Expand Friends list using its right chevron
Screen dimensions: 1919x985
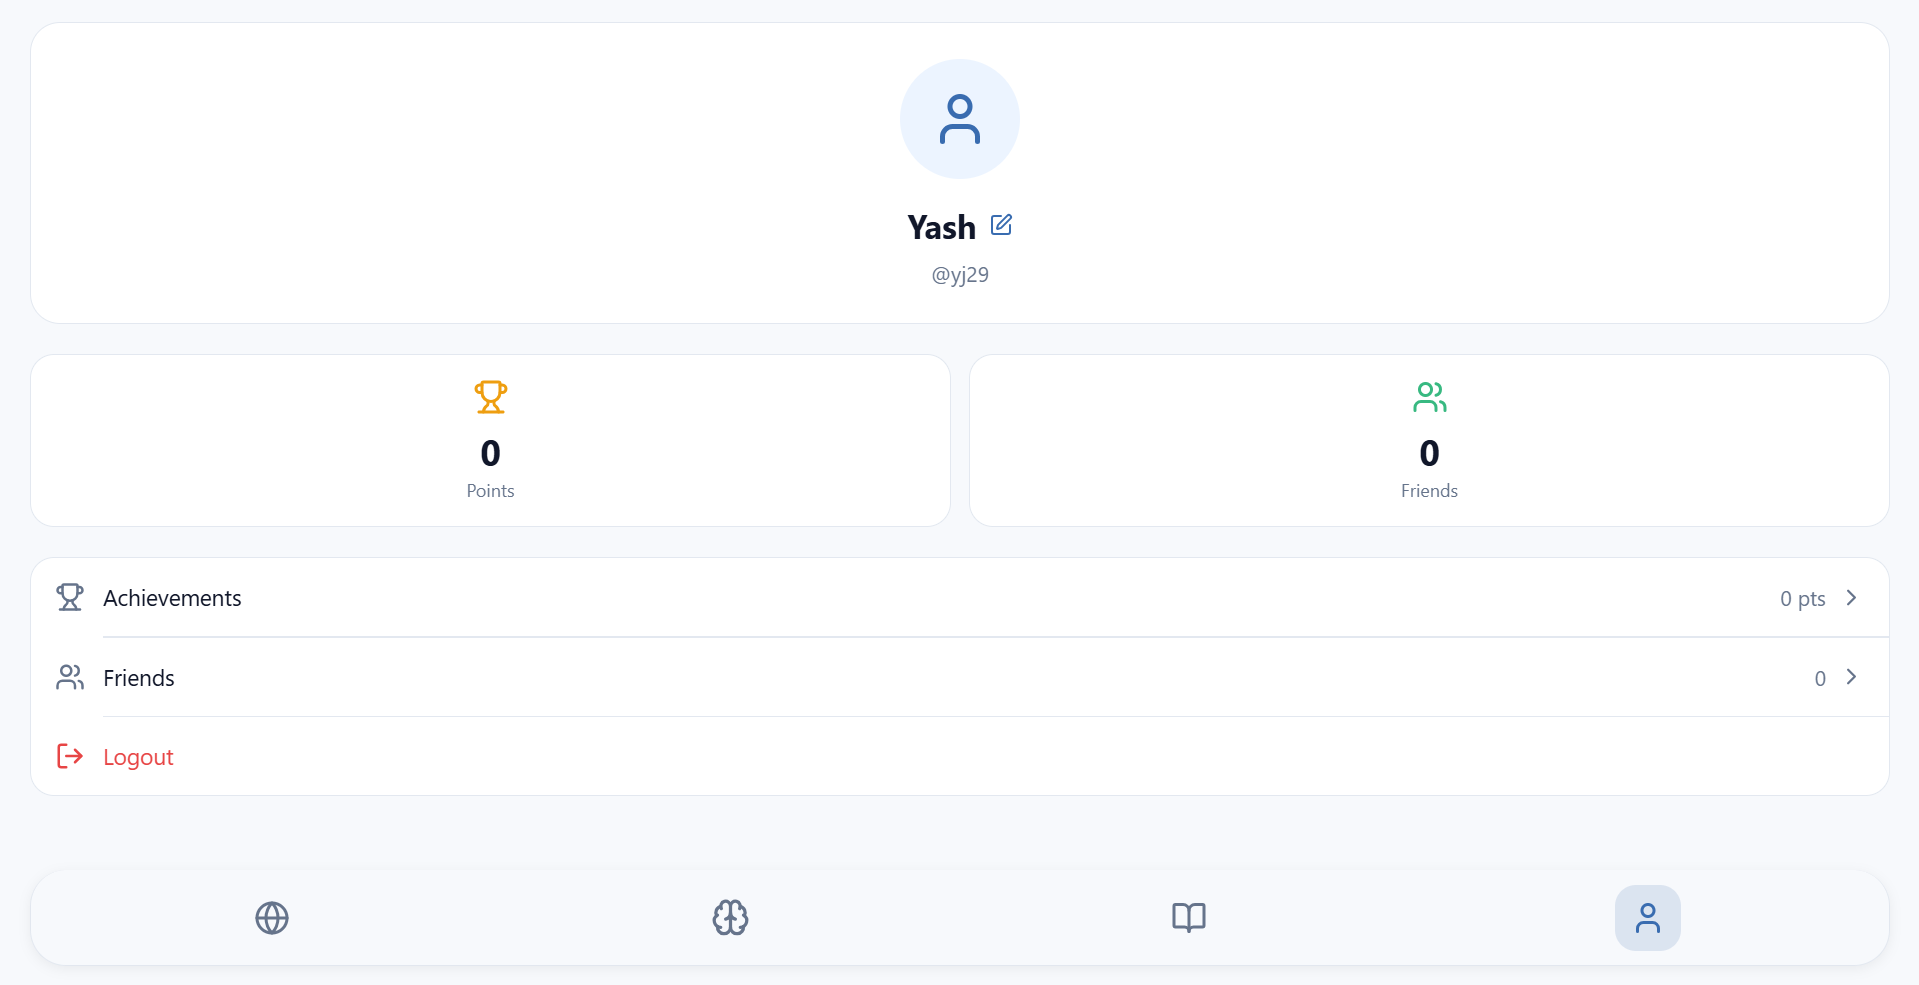[1851, 677]
